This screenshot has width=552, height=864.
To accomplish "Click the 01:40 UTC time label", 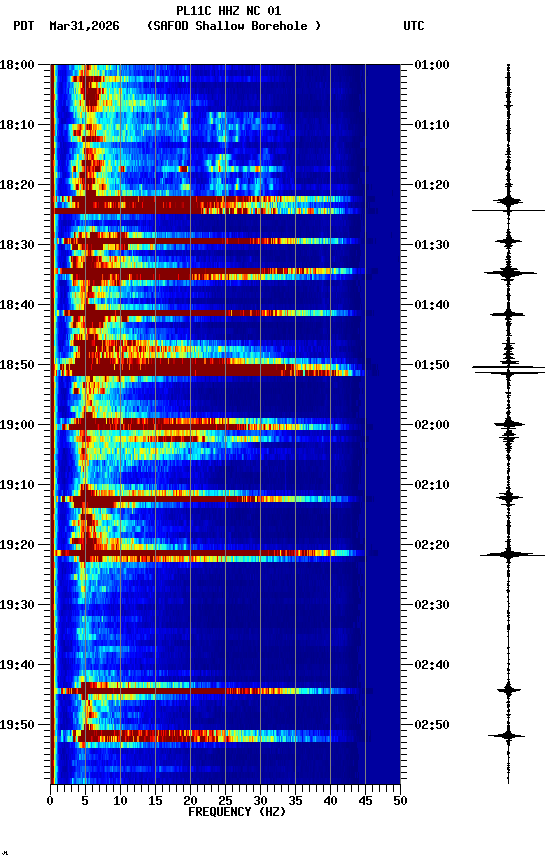I will (x=432, y=305).
